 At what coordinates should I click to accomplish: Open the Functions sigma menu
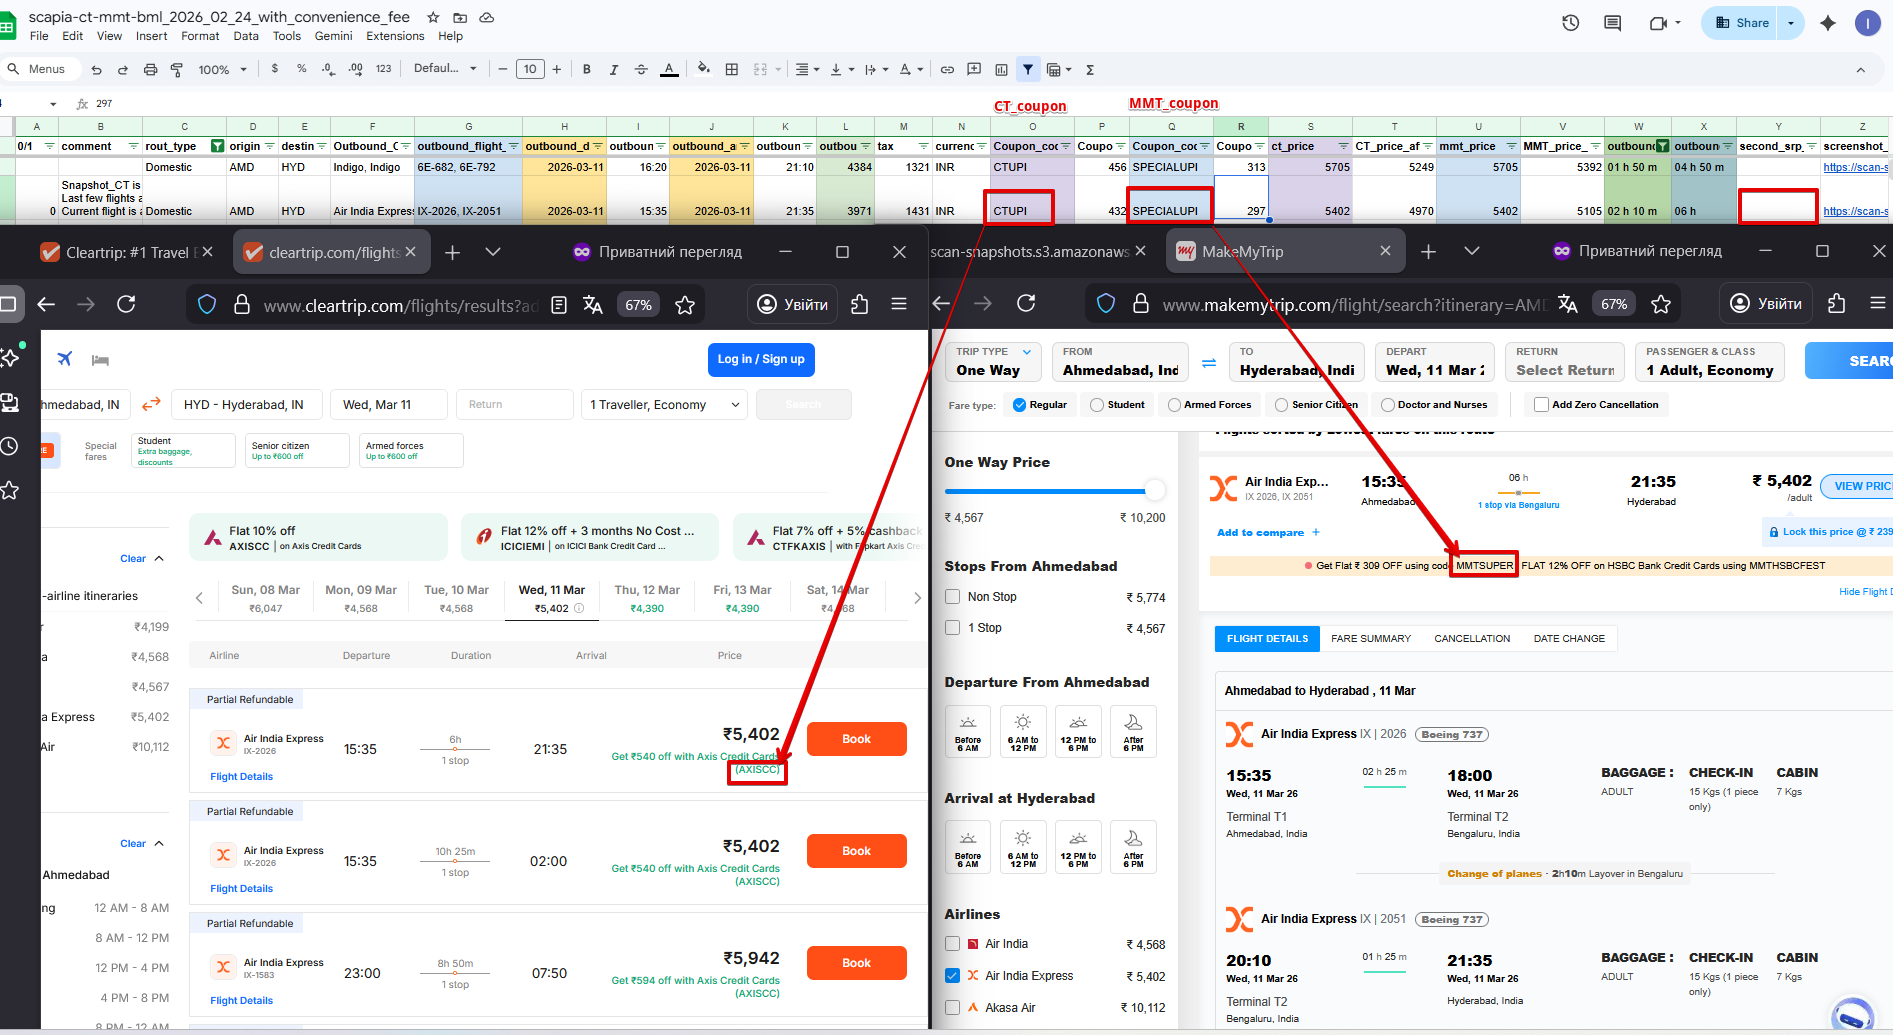[1090, 70]
